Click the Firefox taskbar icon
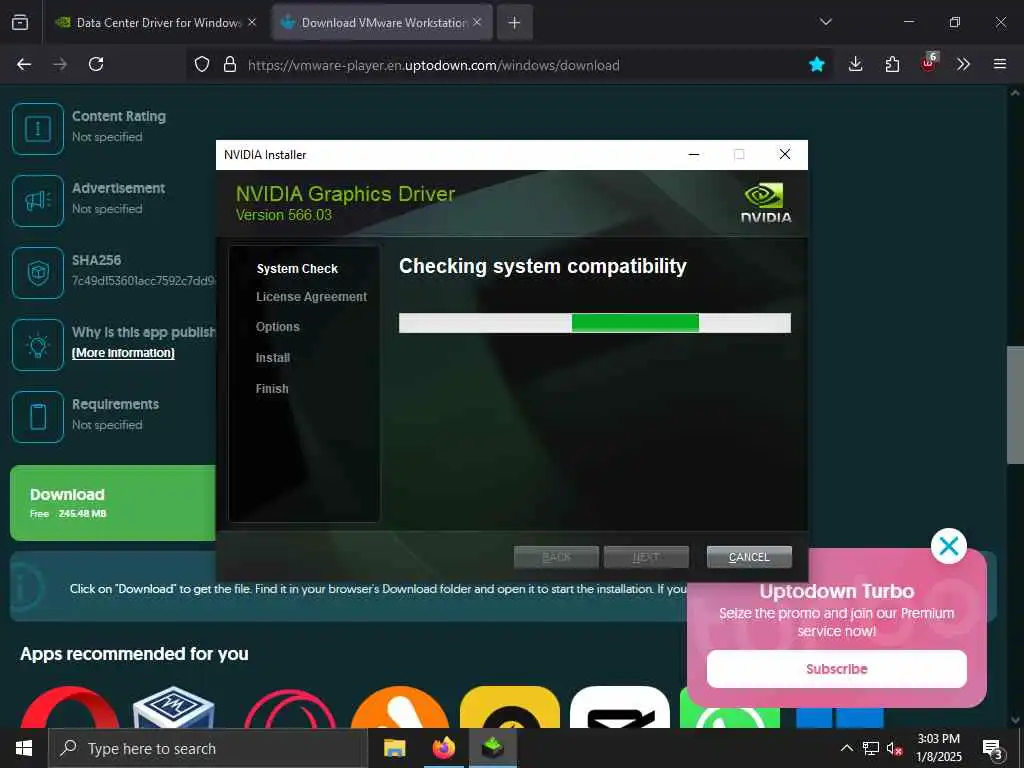The image size is (1024, 768). click(444, 748)
